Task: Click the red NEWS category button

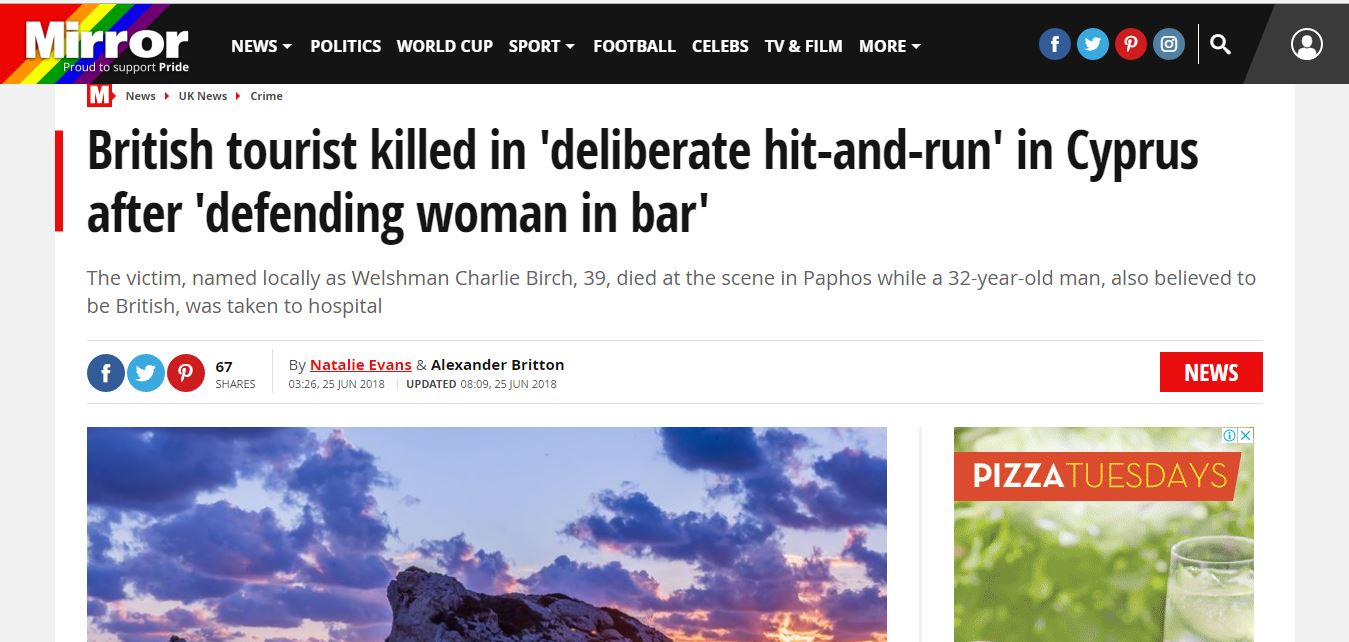Action: click(1211, 372)
